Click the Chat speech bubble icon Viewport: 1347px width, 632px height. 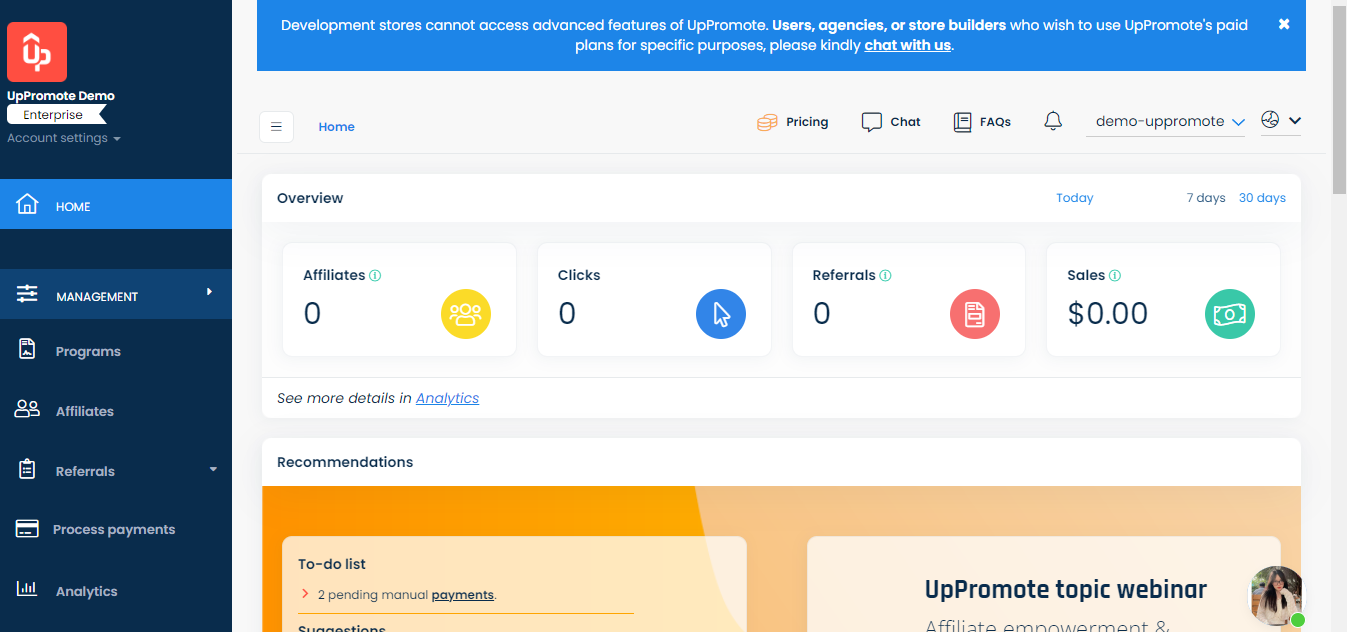[872, 122]
